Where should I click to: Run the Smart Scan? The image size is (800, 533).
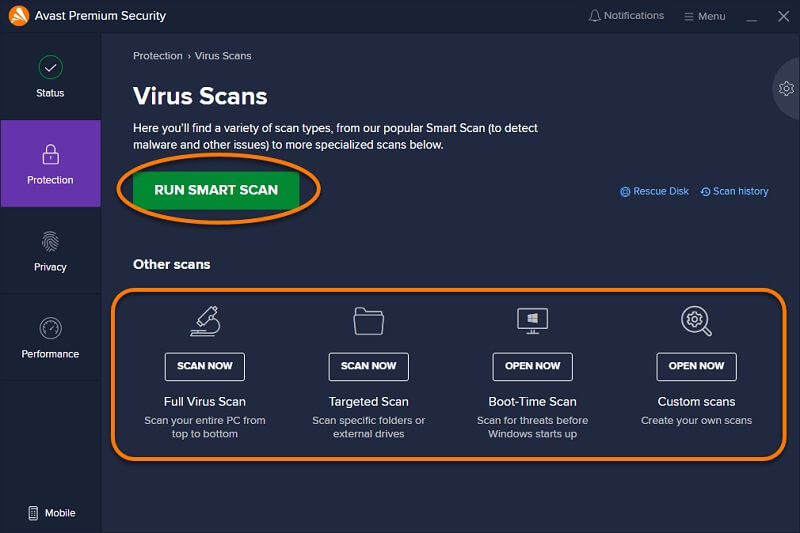pyautogui.click(x=216, y=190)
